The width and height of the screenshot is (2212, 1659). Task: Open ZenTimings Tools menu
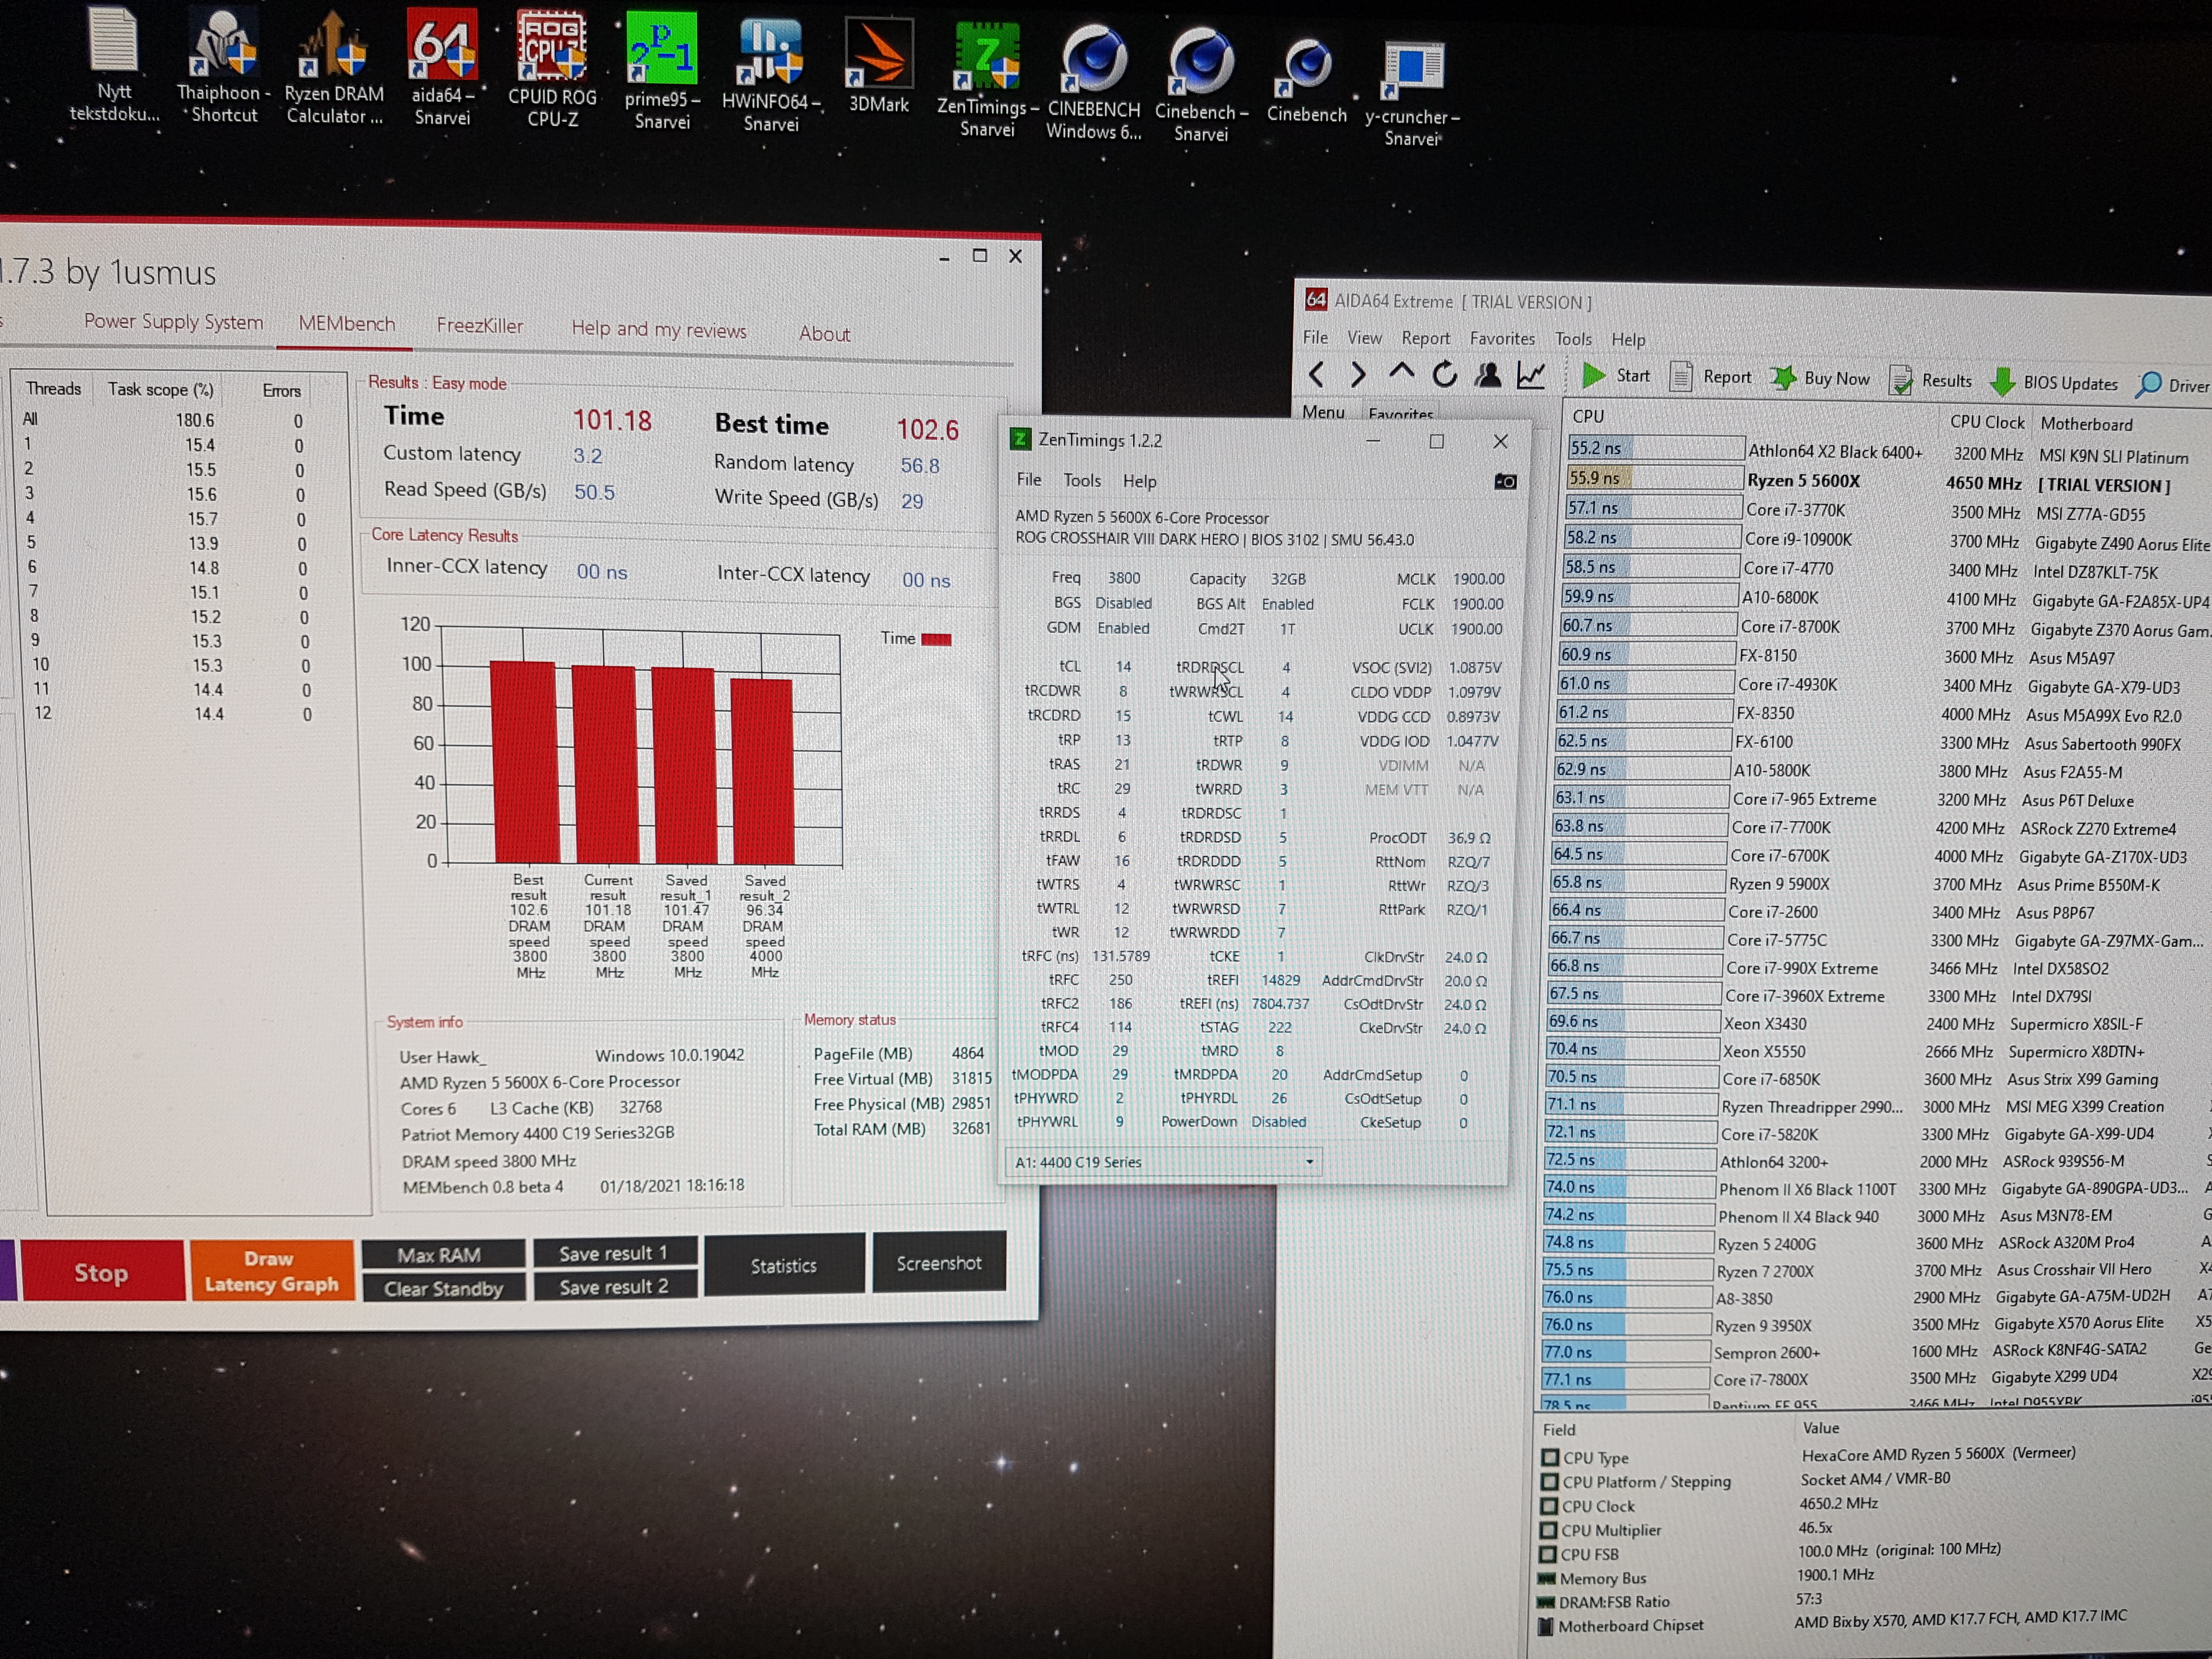click(1082, 481)
